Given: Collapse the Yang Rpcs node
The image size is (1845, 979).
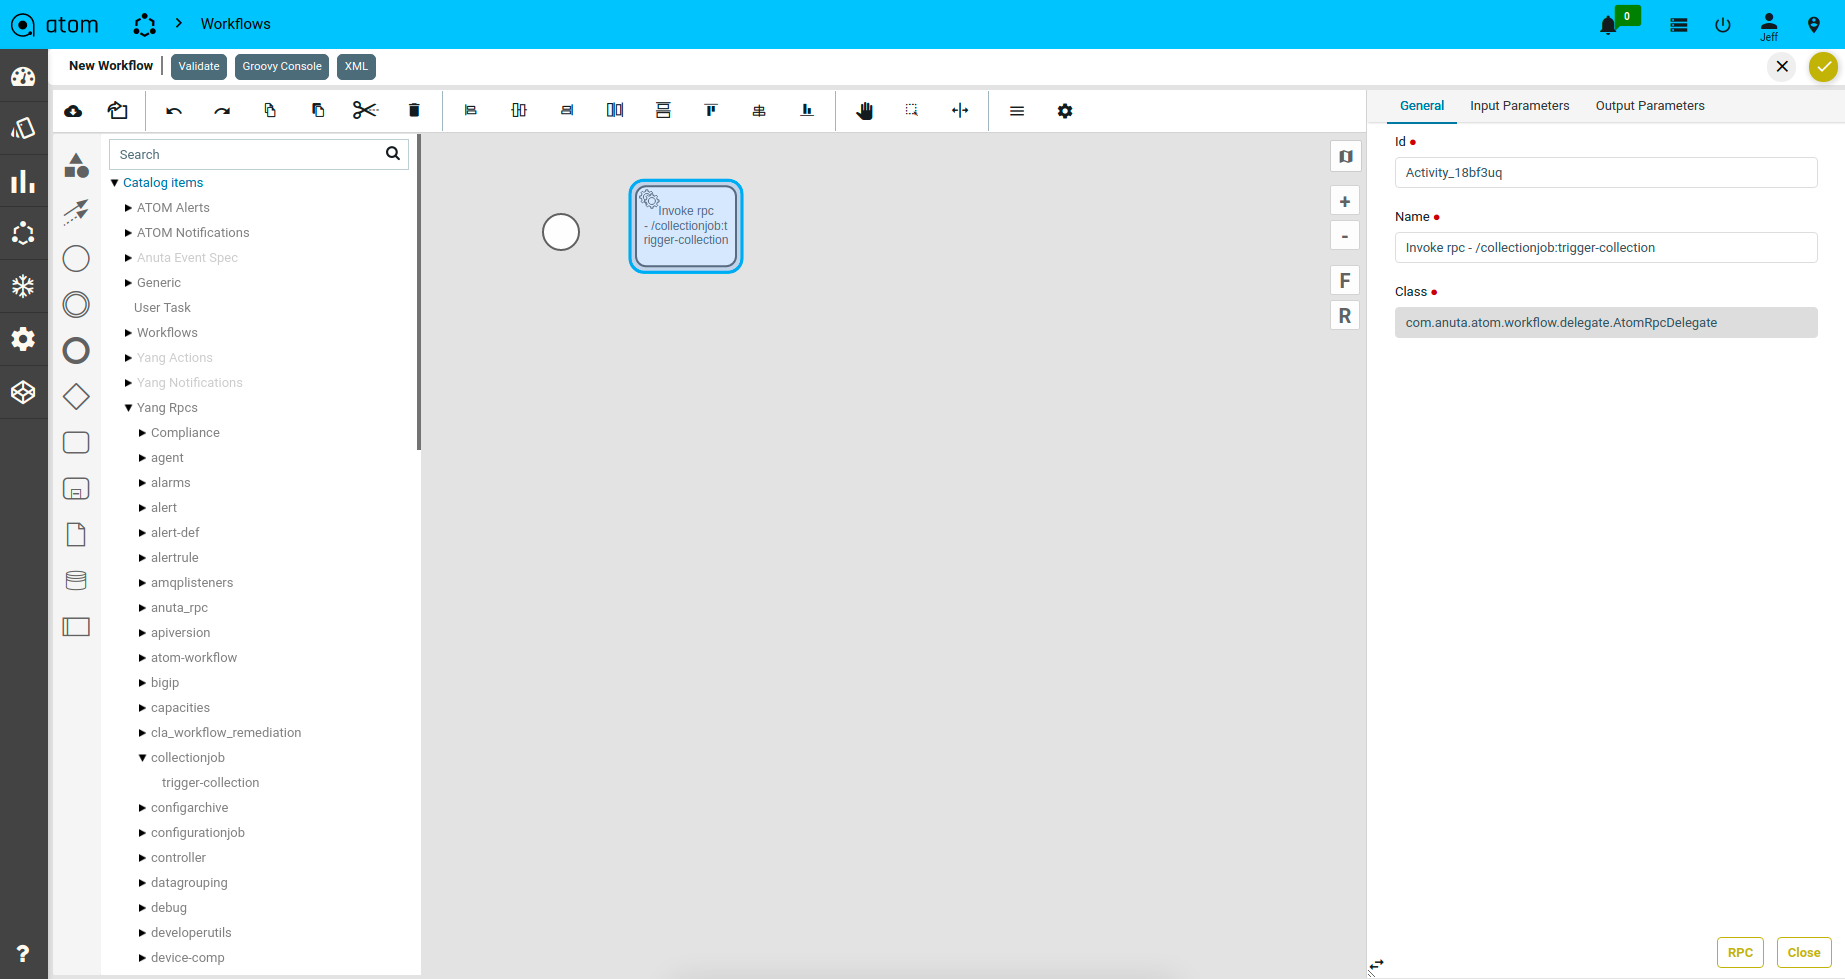Looking at the screenshot, I should [x=128, y=408].
